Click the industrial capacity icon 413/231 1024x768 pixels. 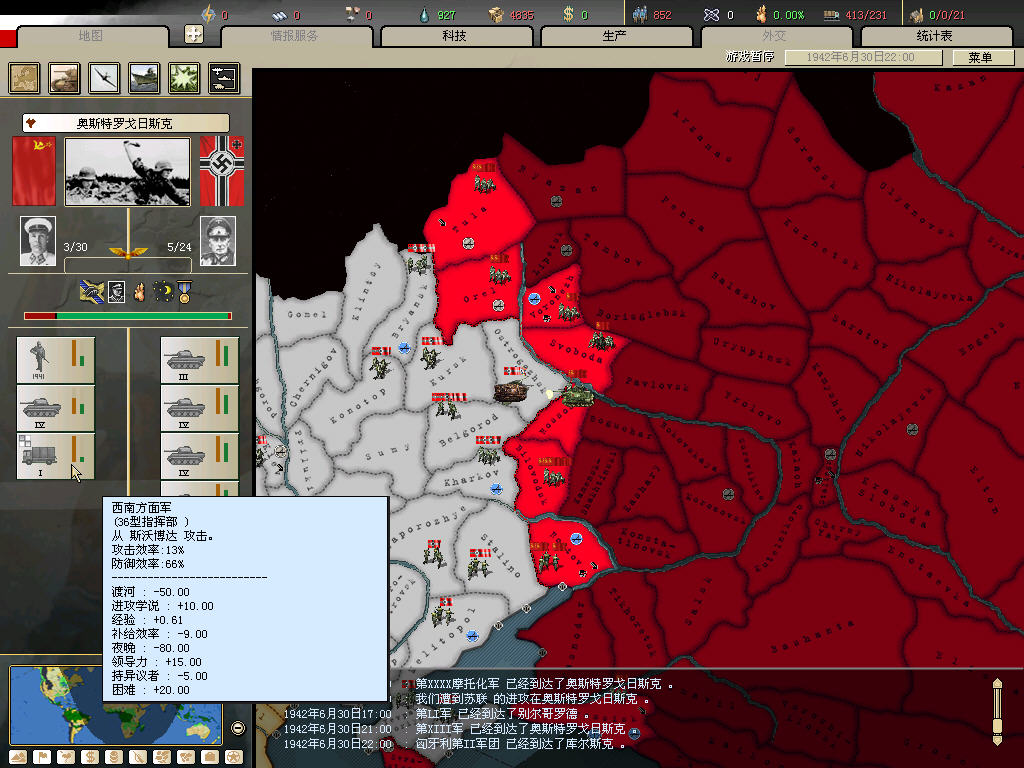click(831, 14)
